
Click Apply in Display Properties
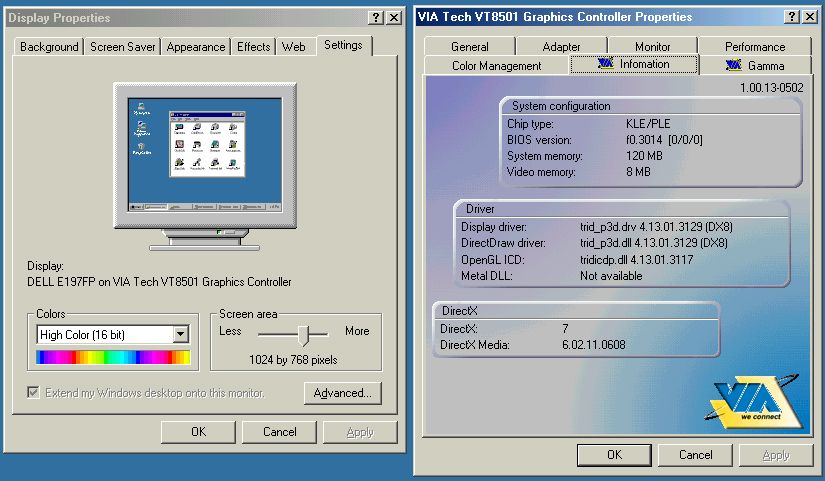pyautogui.click(x=360, y=432)
